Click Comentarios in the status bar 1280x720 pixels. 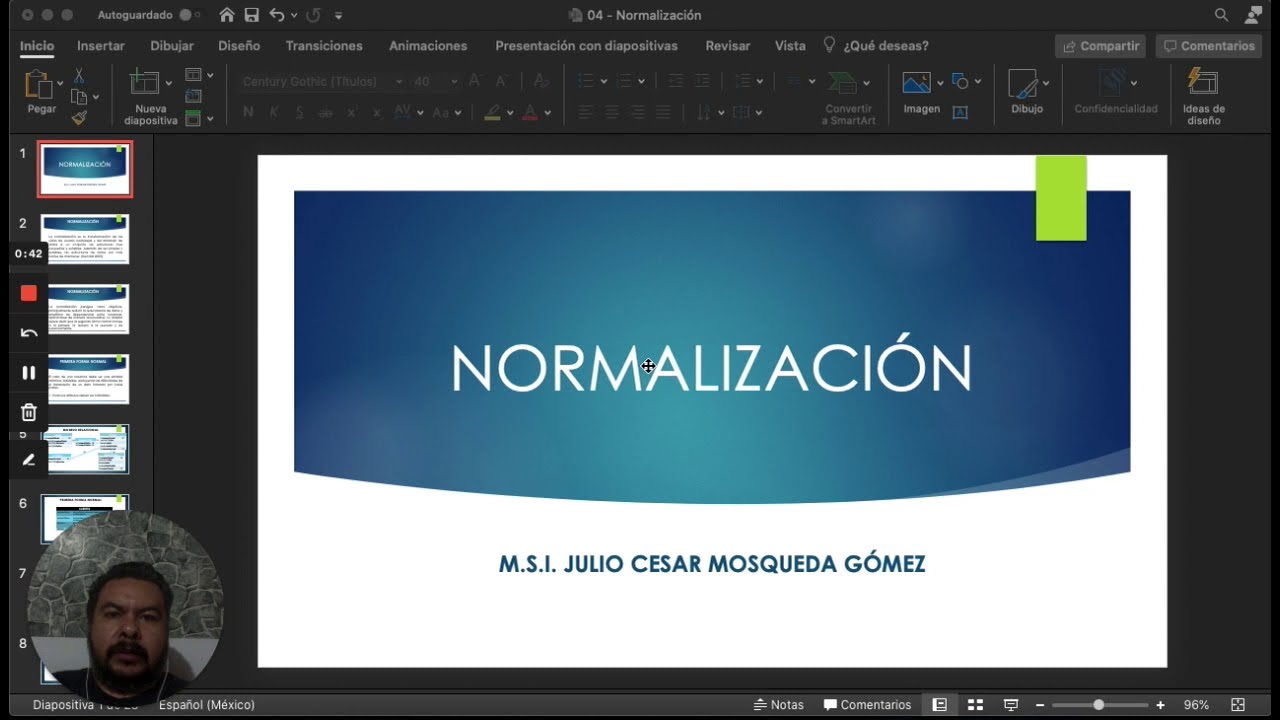(x=867, y=705)
